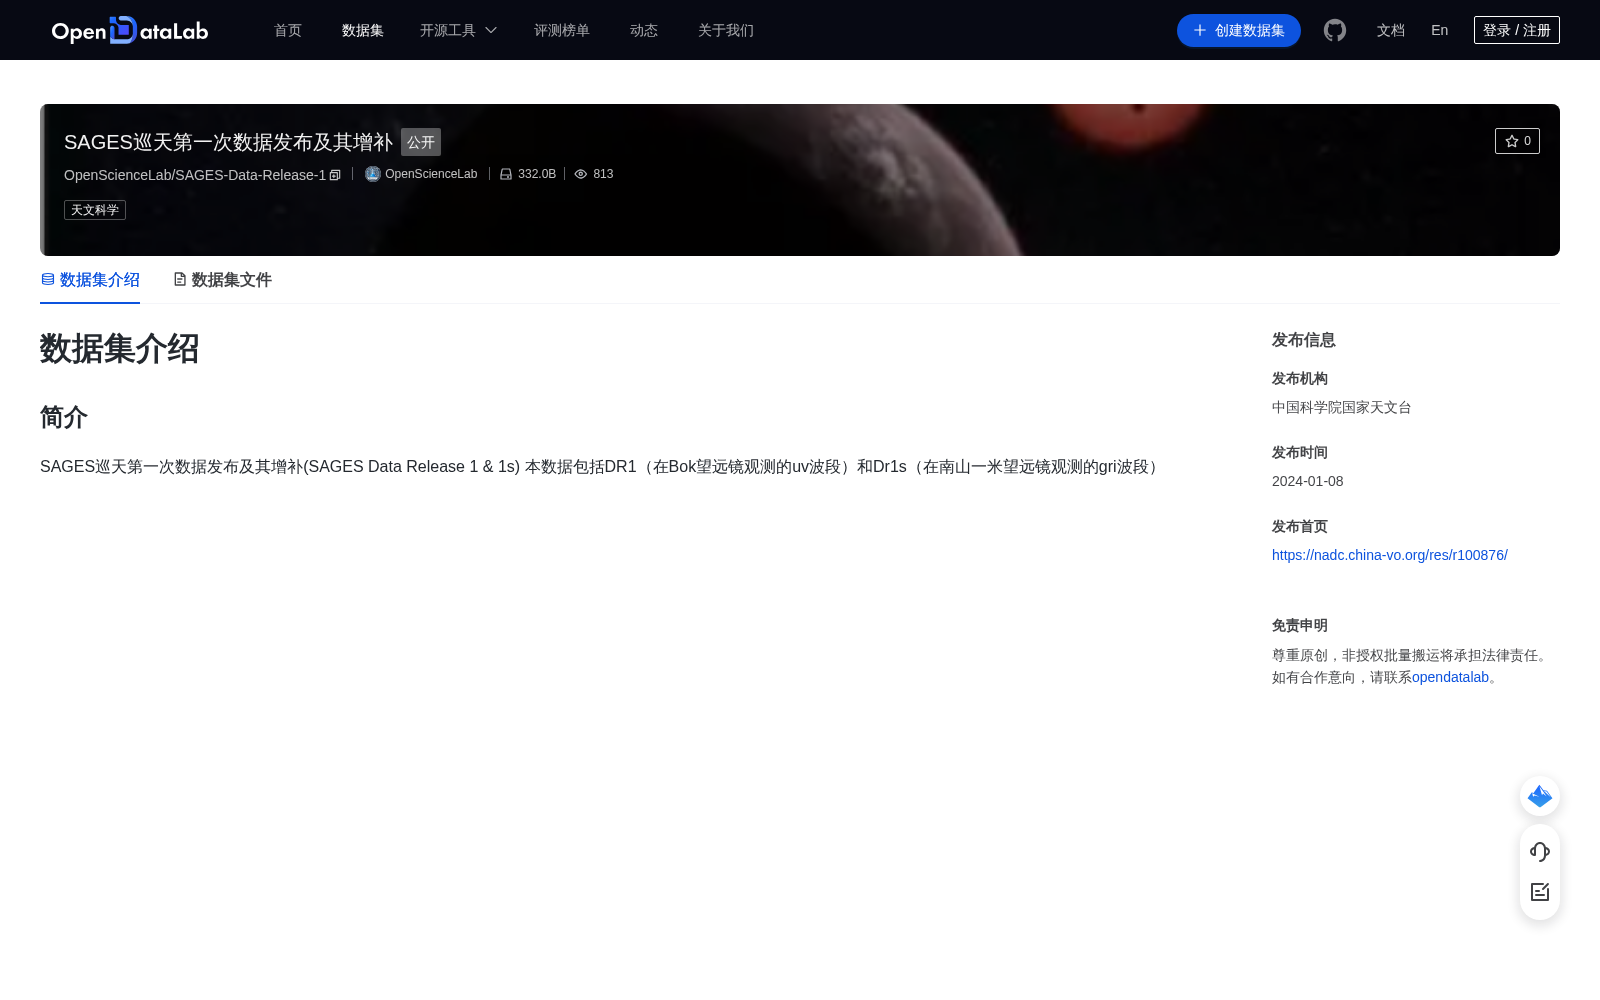Copy the OpenScienceLab/SAGES-Data-Release-1 path with the copy icon
This screenshot has width=1600, height=1000.
(335, 175)
